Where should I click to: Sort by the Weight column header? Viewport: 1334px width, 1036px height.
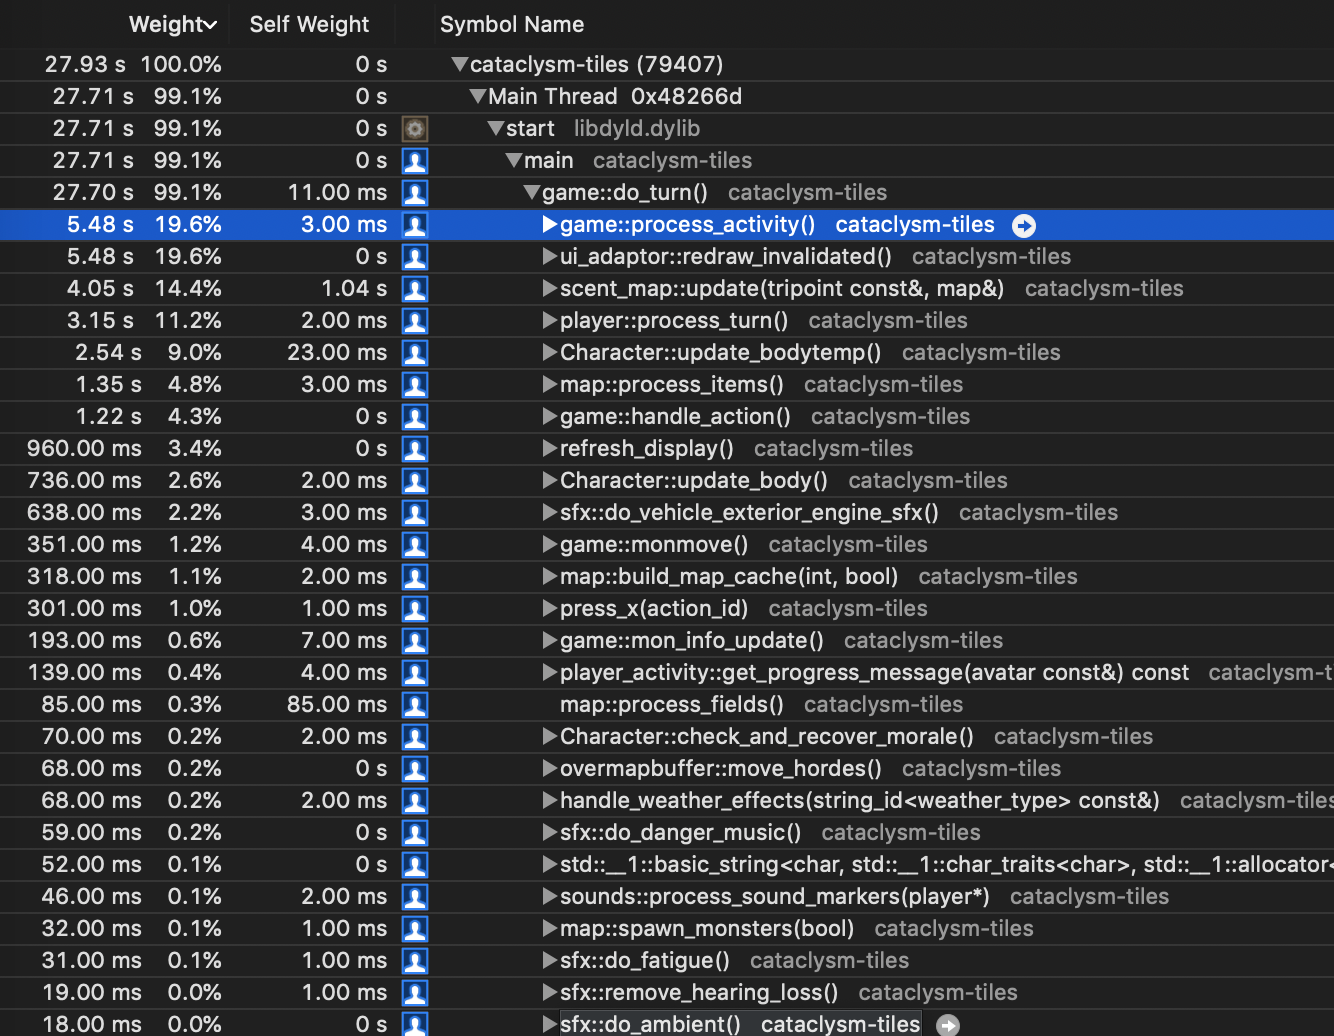pyautogui.click(x=173, y=24)
